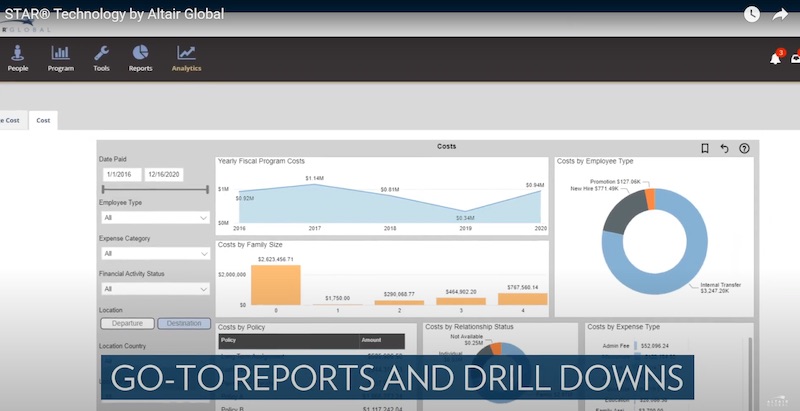Sort by the Amount column header

(x=382, y=341)
